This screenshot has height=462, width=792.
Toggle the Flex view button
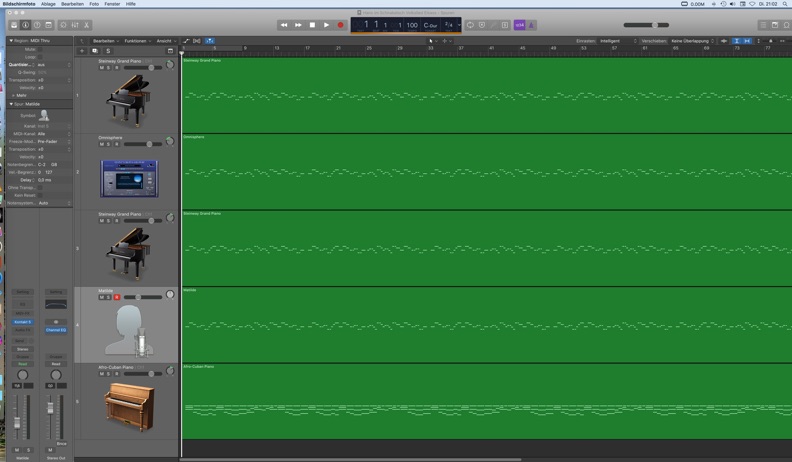196,41
